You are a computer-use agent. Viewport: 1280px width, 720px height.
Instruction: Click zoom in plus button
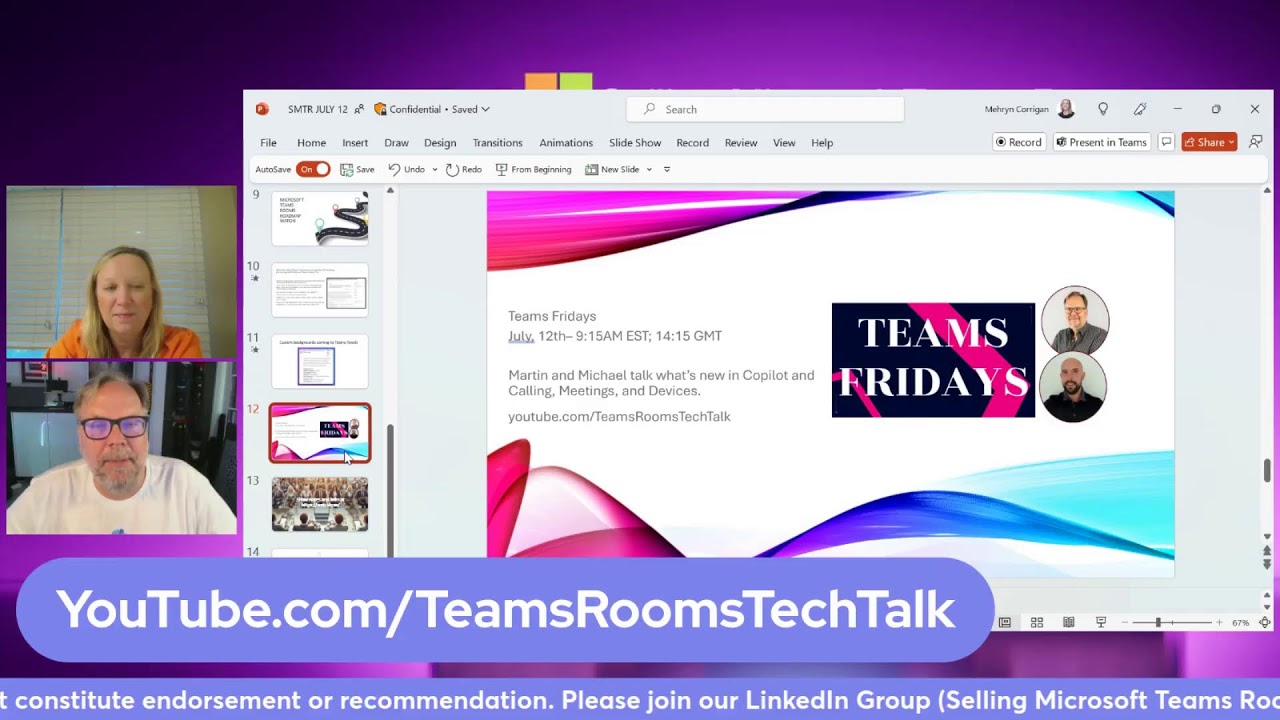[x=1219, y=623]
